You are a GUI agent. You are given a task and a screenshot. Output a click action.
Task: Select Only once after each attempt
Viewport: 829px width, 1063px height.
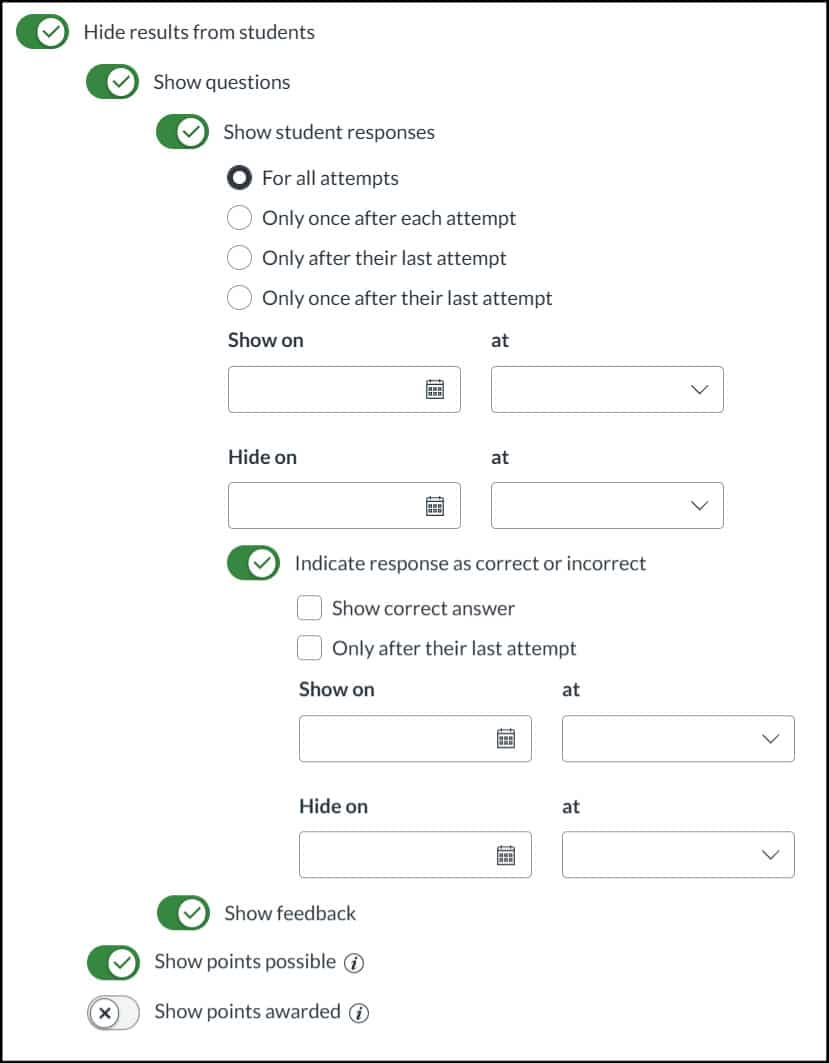(240, 218)
